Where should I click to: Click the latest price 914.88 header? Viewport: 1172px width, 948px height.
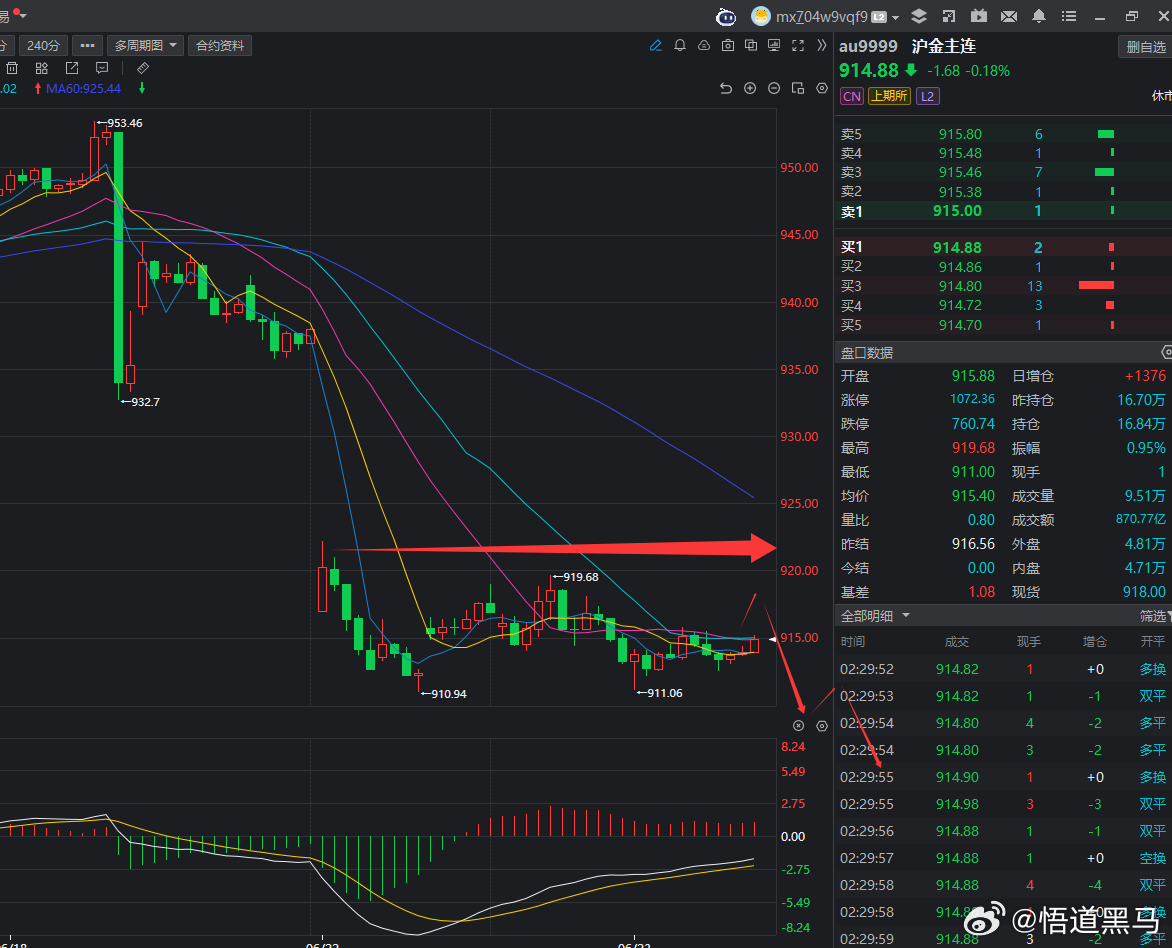coord(869,70)
